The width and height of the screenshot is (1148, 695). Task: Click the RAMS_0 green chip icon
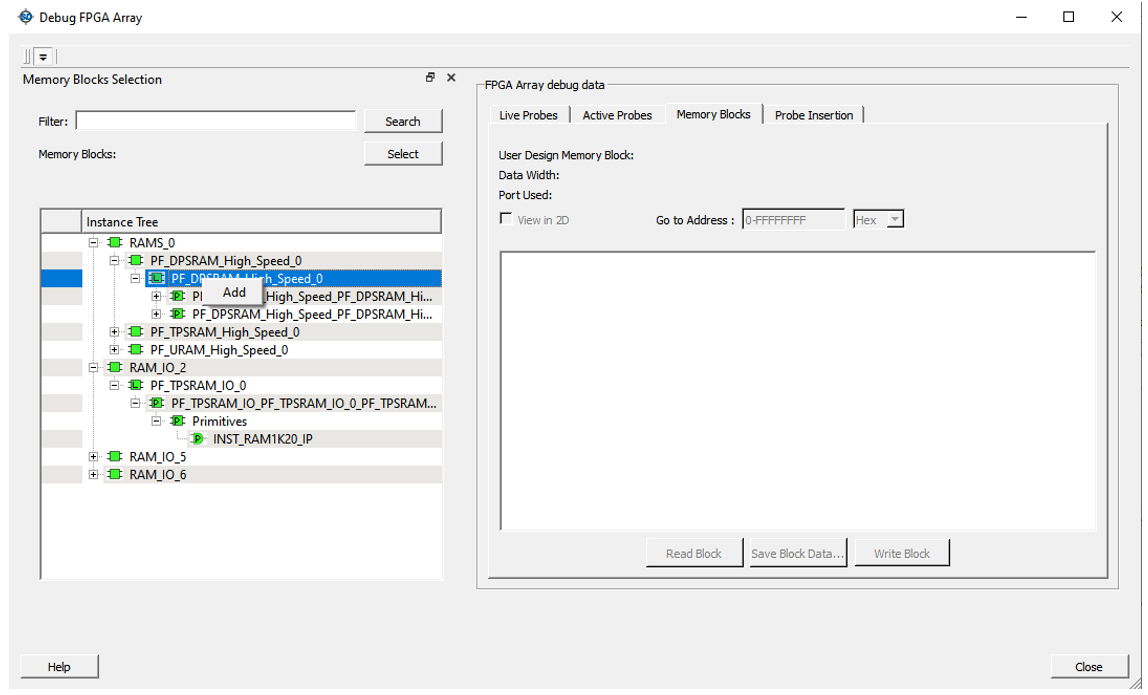point(115,243)
